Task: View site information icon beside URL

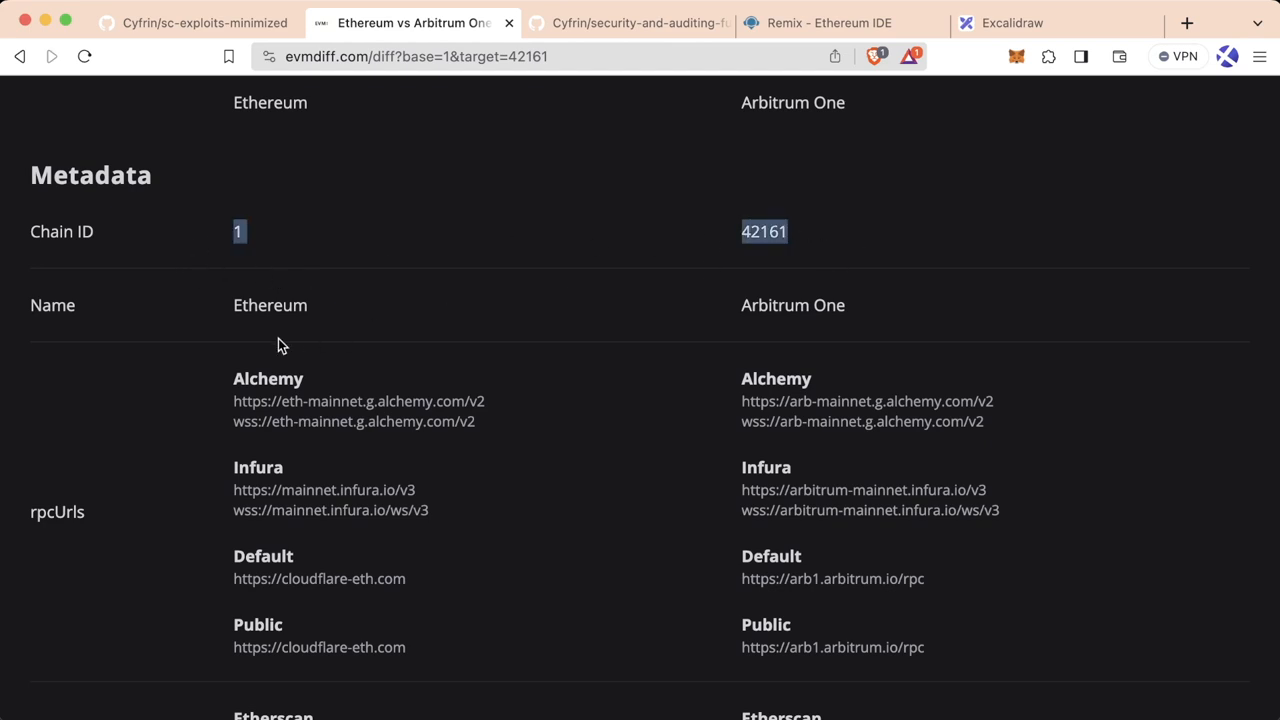Action: click(x=269, y=57)
